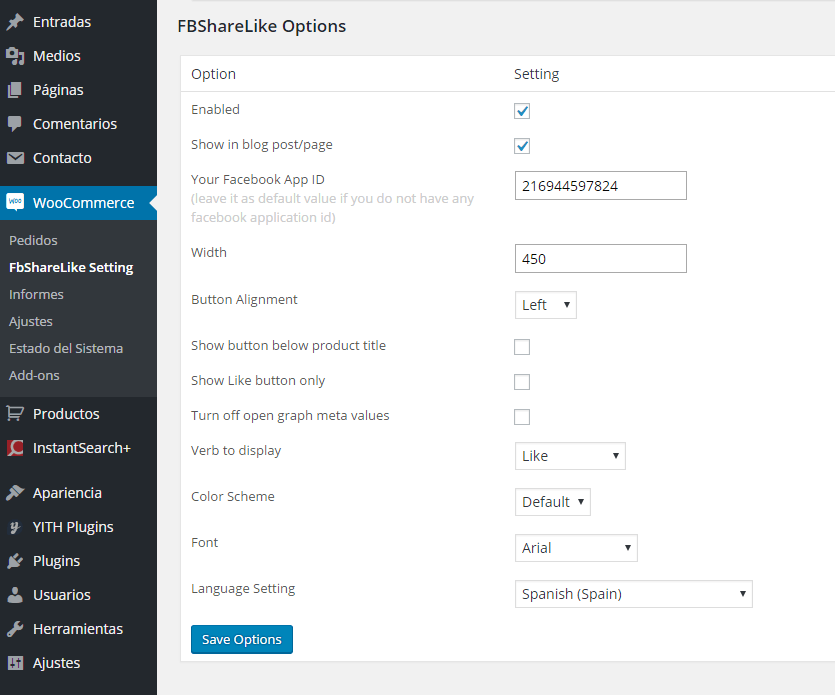Open the Comentarios menu
835x695 pixels.
pyautogui.click(x=78, y=124)
